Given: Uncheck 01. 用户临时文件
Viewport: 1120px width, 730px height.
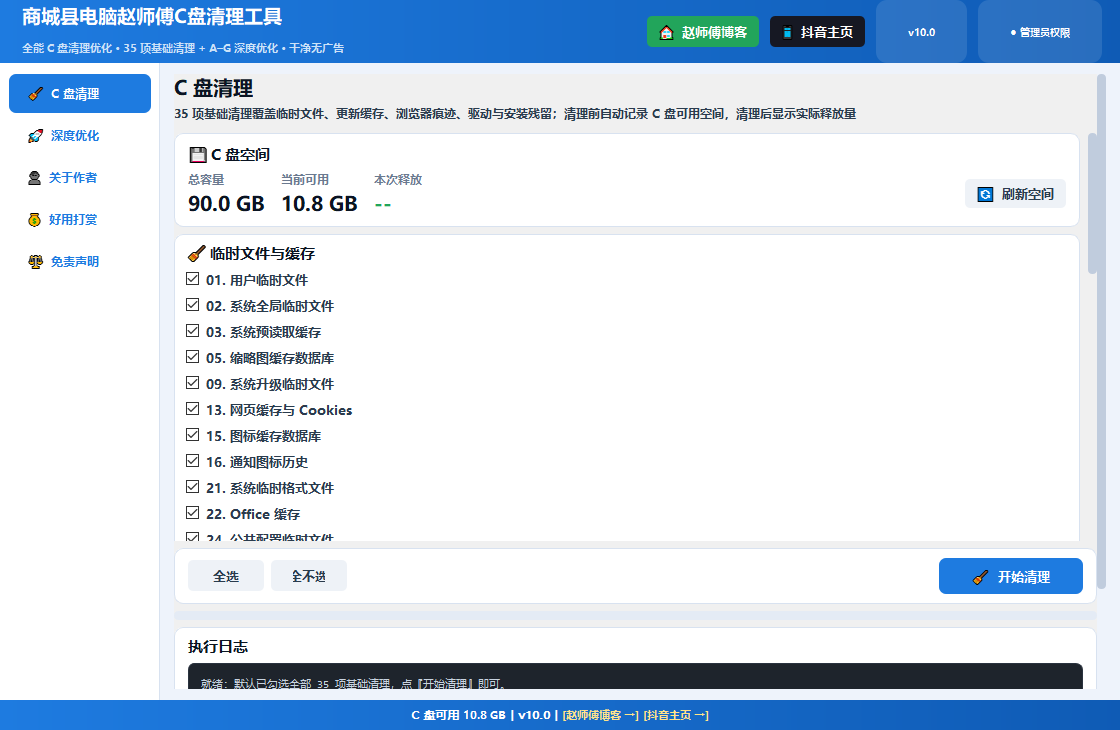Looking at the screenshot, I should tap(192, 279).
